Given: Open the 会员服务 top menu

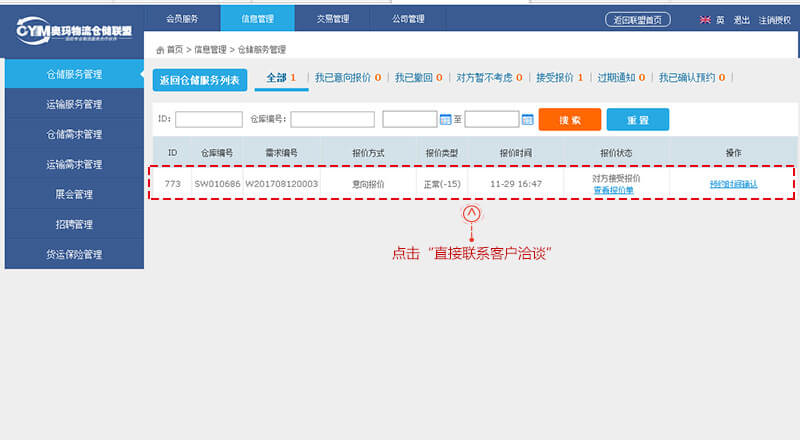Looking at the screenshot, I should (x=180, y=18).
